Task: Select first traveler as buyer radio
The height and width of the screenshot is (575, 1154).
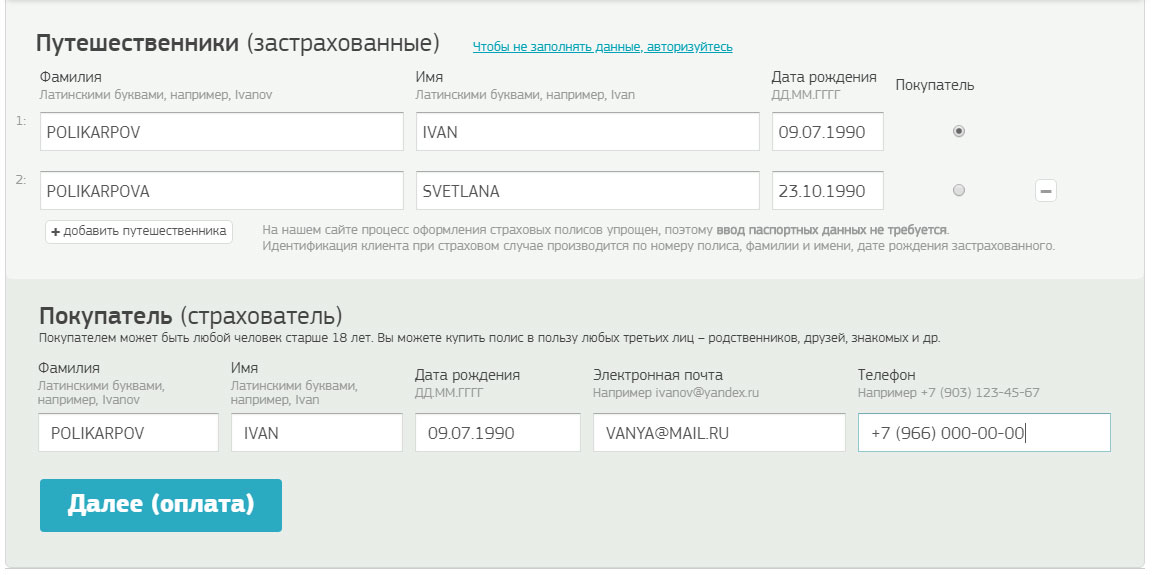Action: coord(959,131)
